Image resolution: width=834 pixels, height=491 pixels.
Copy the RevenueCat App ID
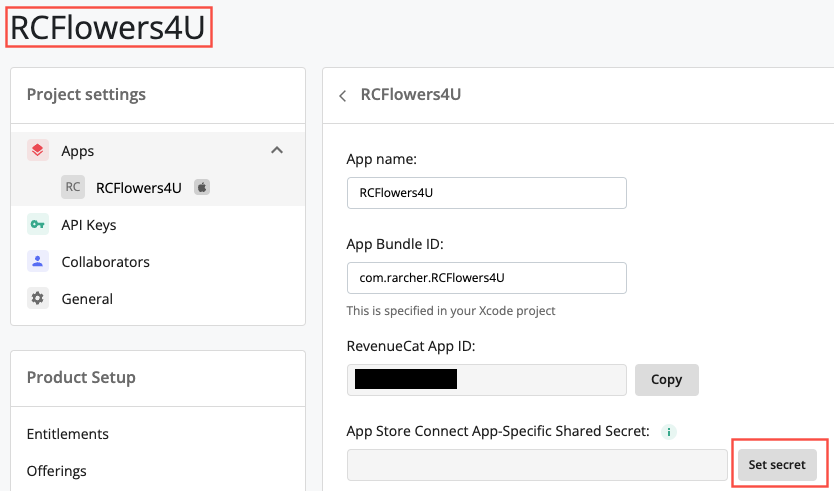point(666,380)
